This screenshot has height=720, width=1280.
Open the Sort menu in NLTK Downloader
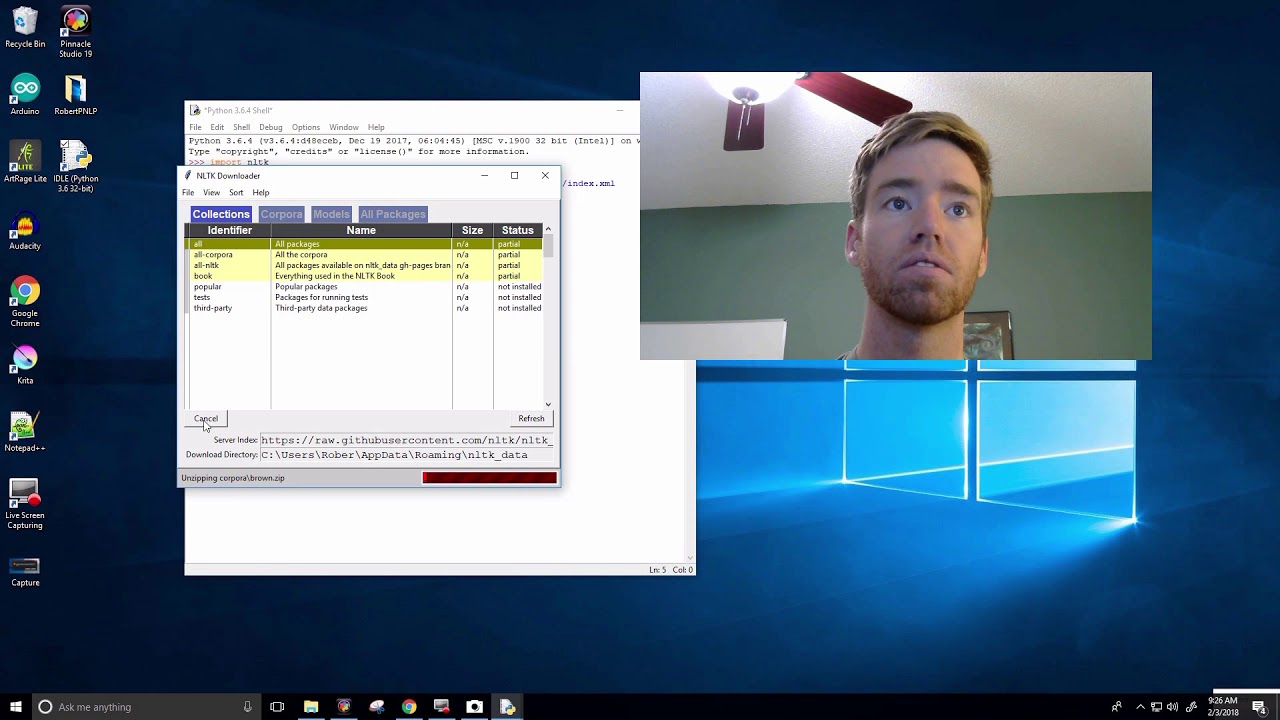point(236,192)
